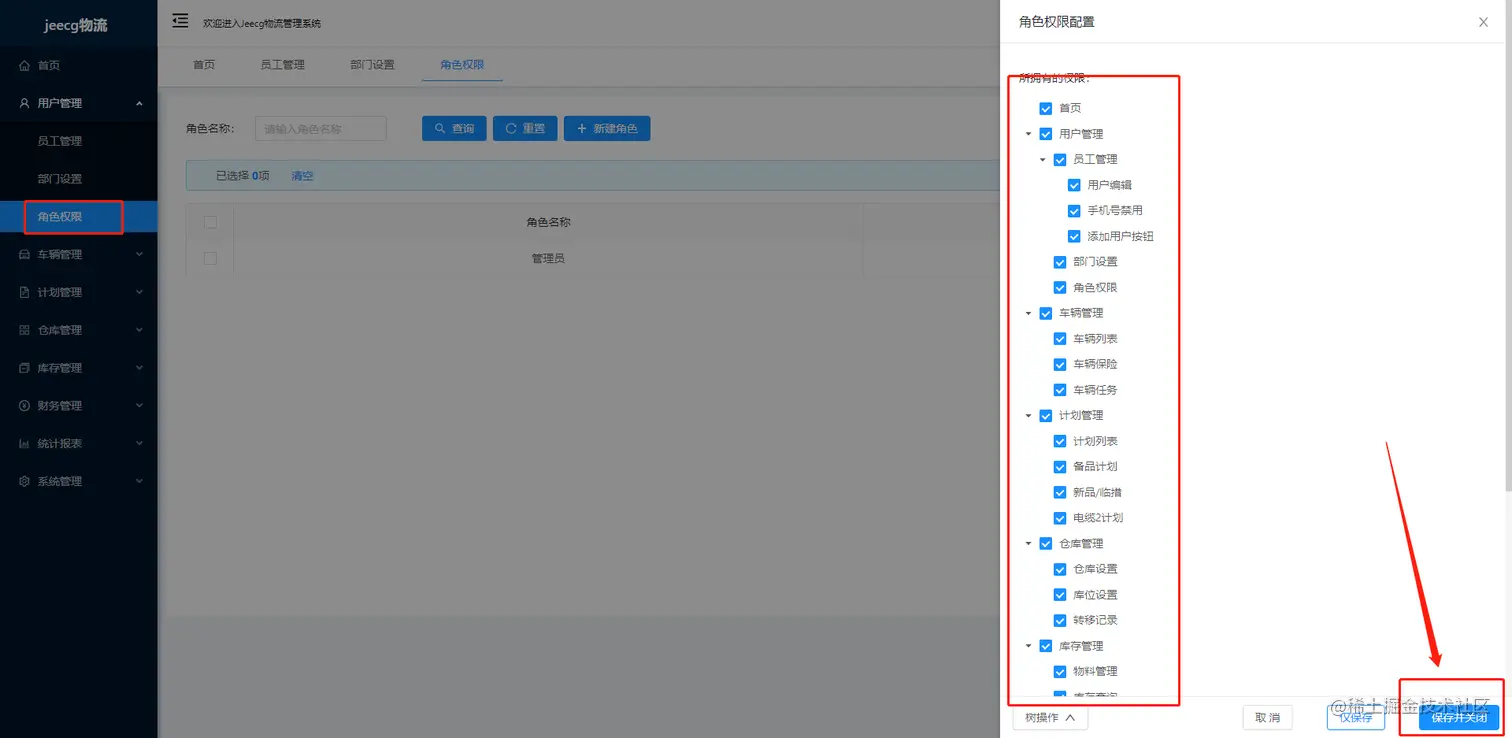Uncheck the 部门设置 permission checkbox
Viewport: 1512px width, 738px height.
(1060, 262)
